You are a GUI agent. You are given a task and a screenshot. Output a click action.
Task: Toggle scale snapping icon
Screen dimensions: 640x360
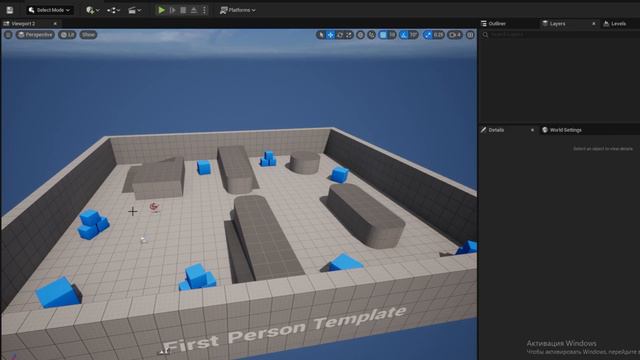pos(427,35)
